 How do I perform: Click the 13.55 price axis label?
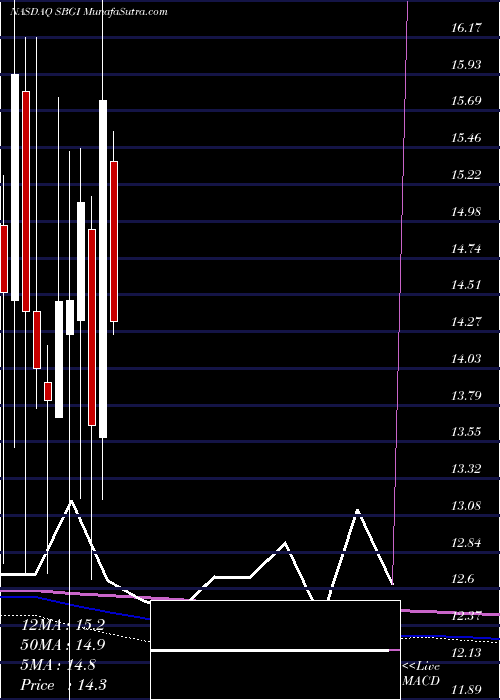(x=466, y=431)
